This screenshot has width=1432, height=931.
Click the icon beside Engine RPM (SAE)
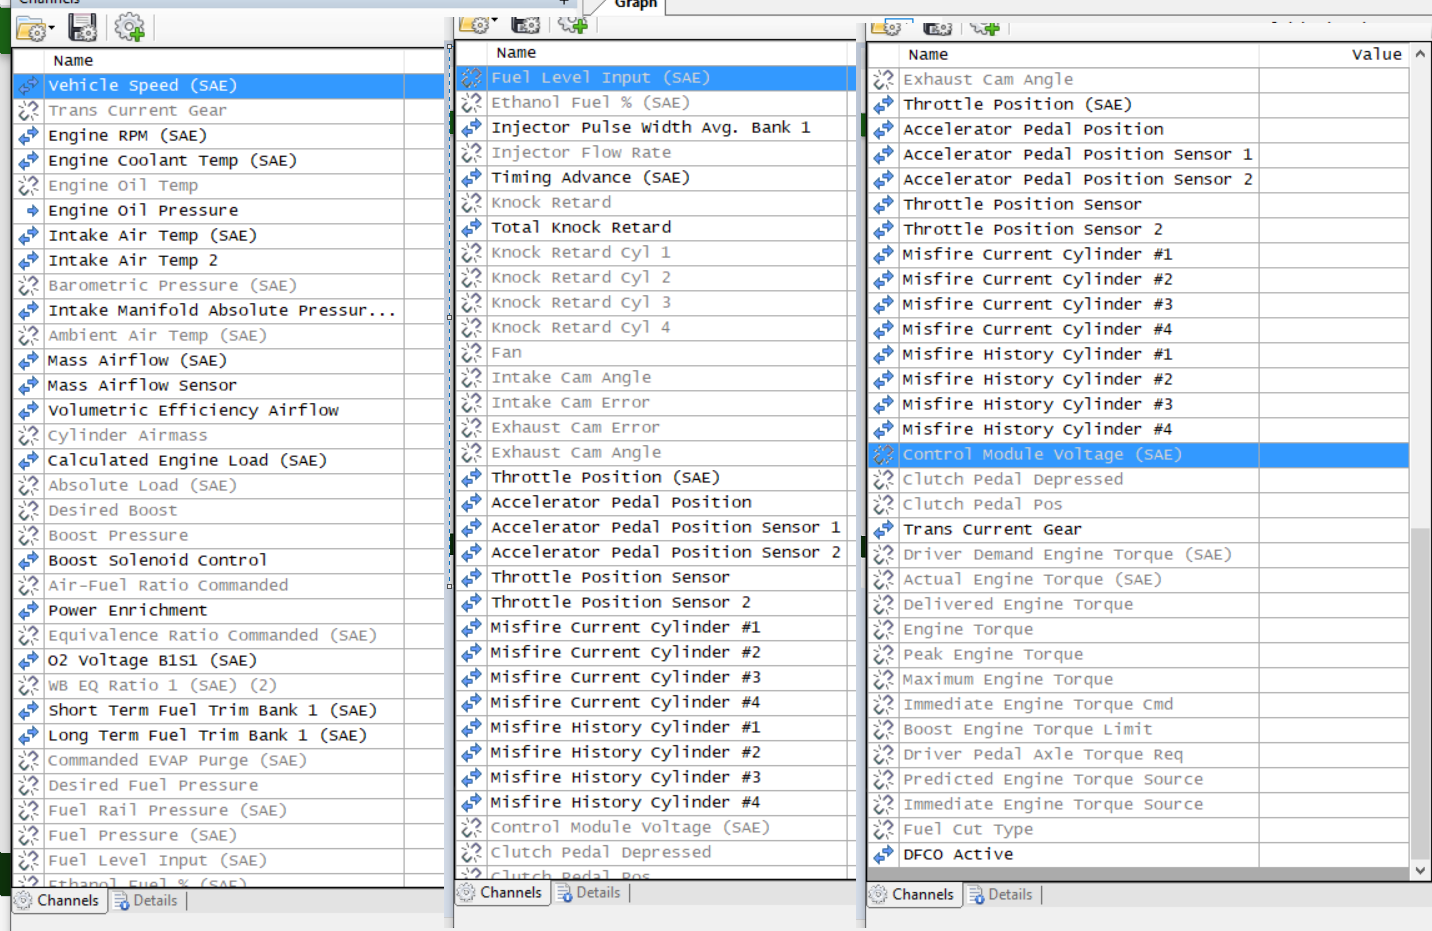[28, 136]
